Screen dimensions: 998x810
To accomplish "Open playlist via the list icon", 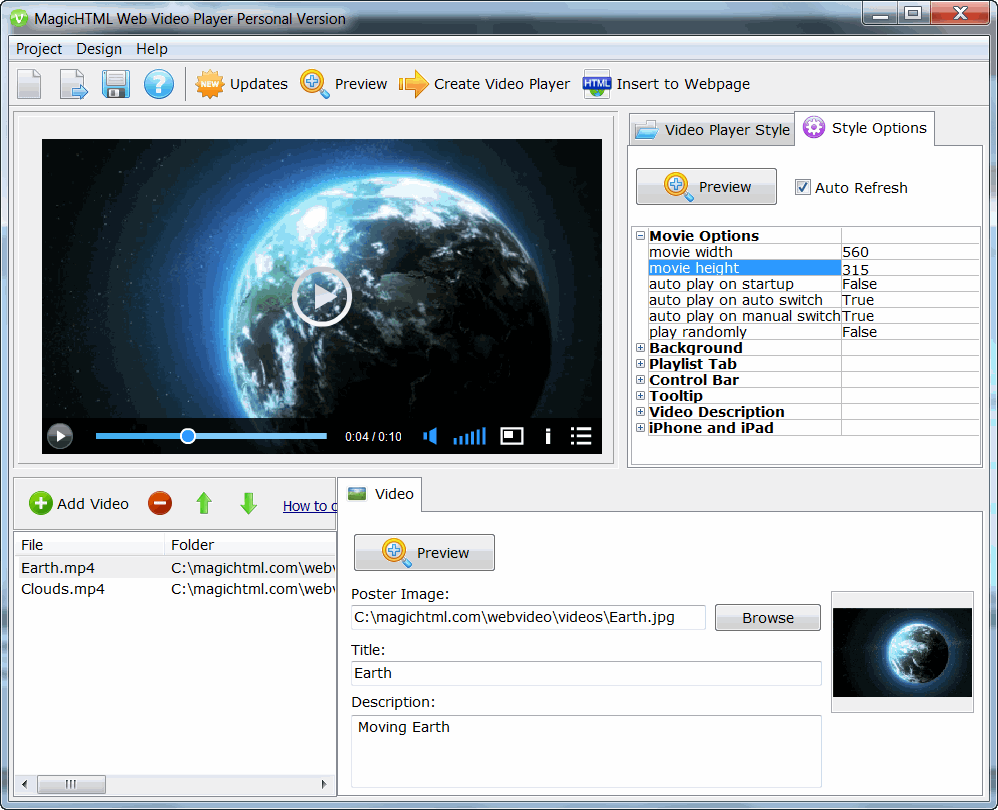I will 581,436.
